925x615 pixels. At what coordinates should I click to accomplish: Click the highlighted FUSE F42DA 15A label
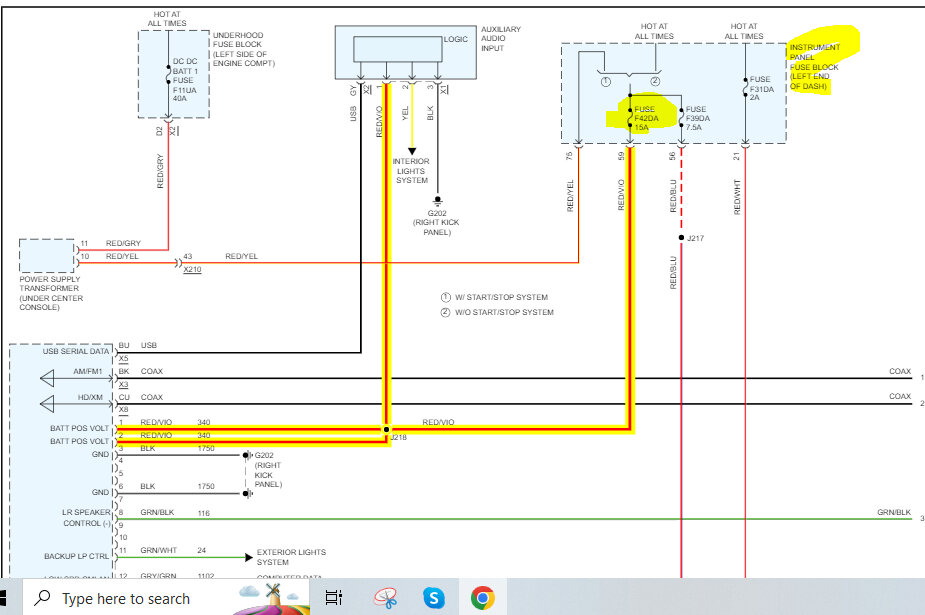tap(645, 118)
